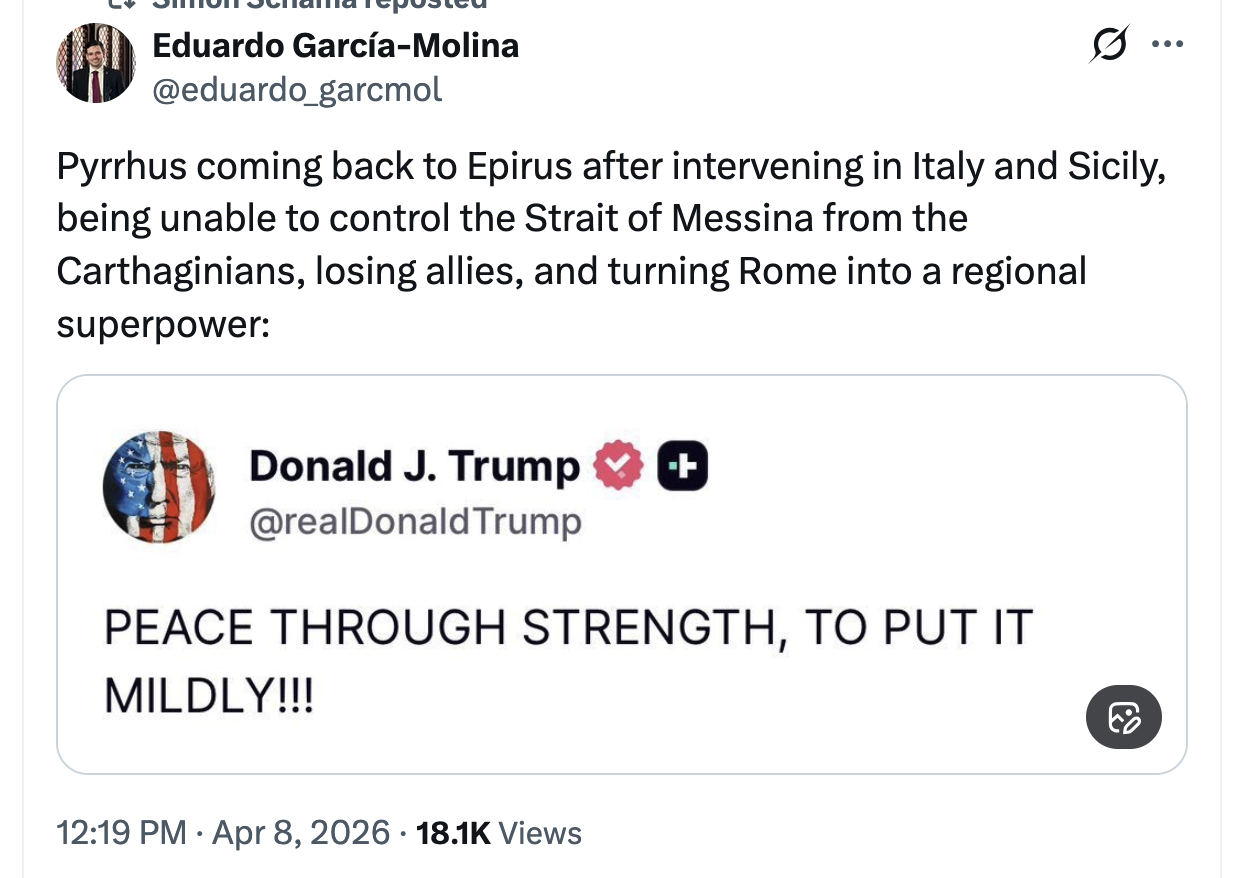Click the flag-painted Trump avatar in screenshot
Viewport: 1242px width, 878px height.
[x=160, y=487]
